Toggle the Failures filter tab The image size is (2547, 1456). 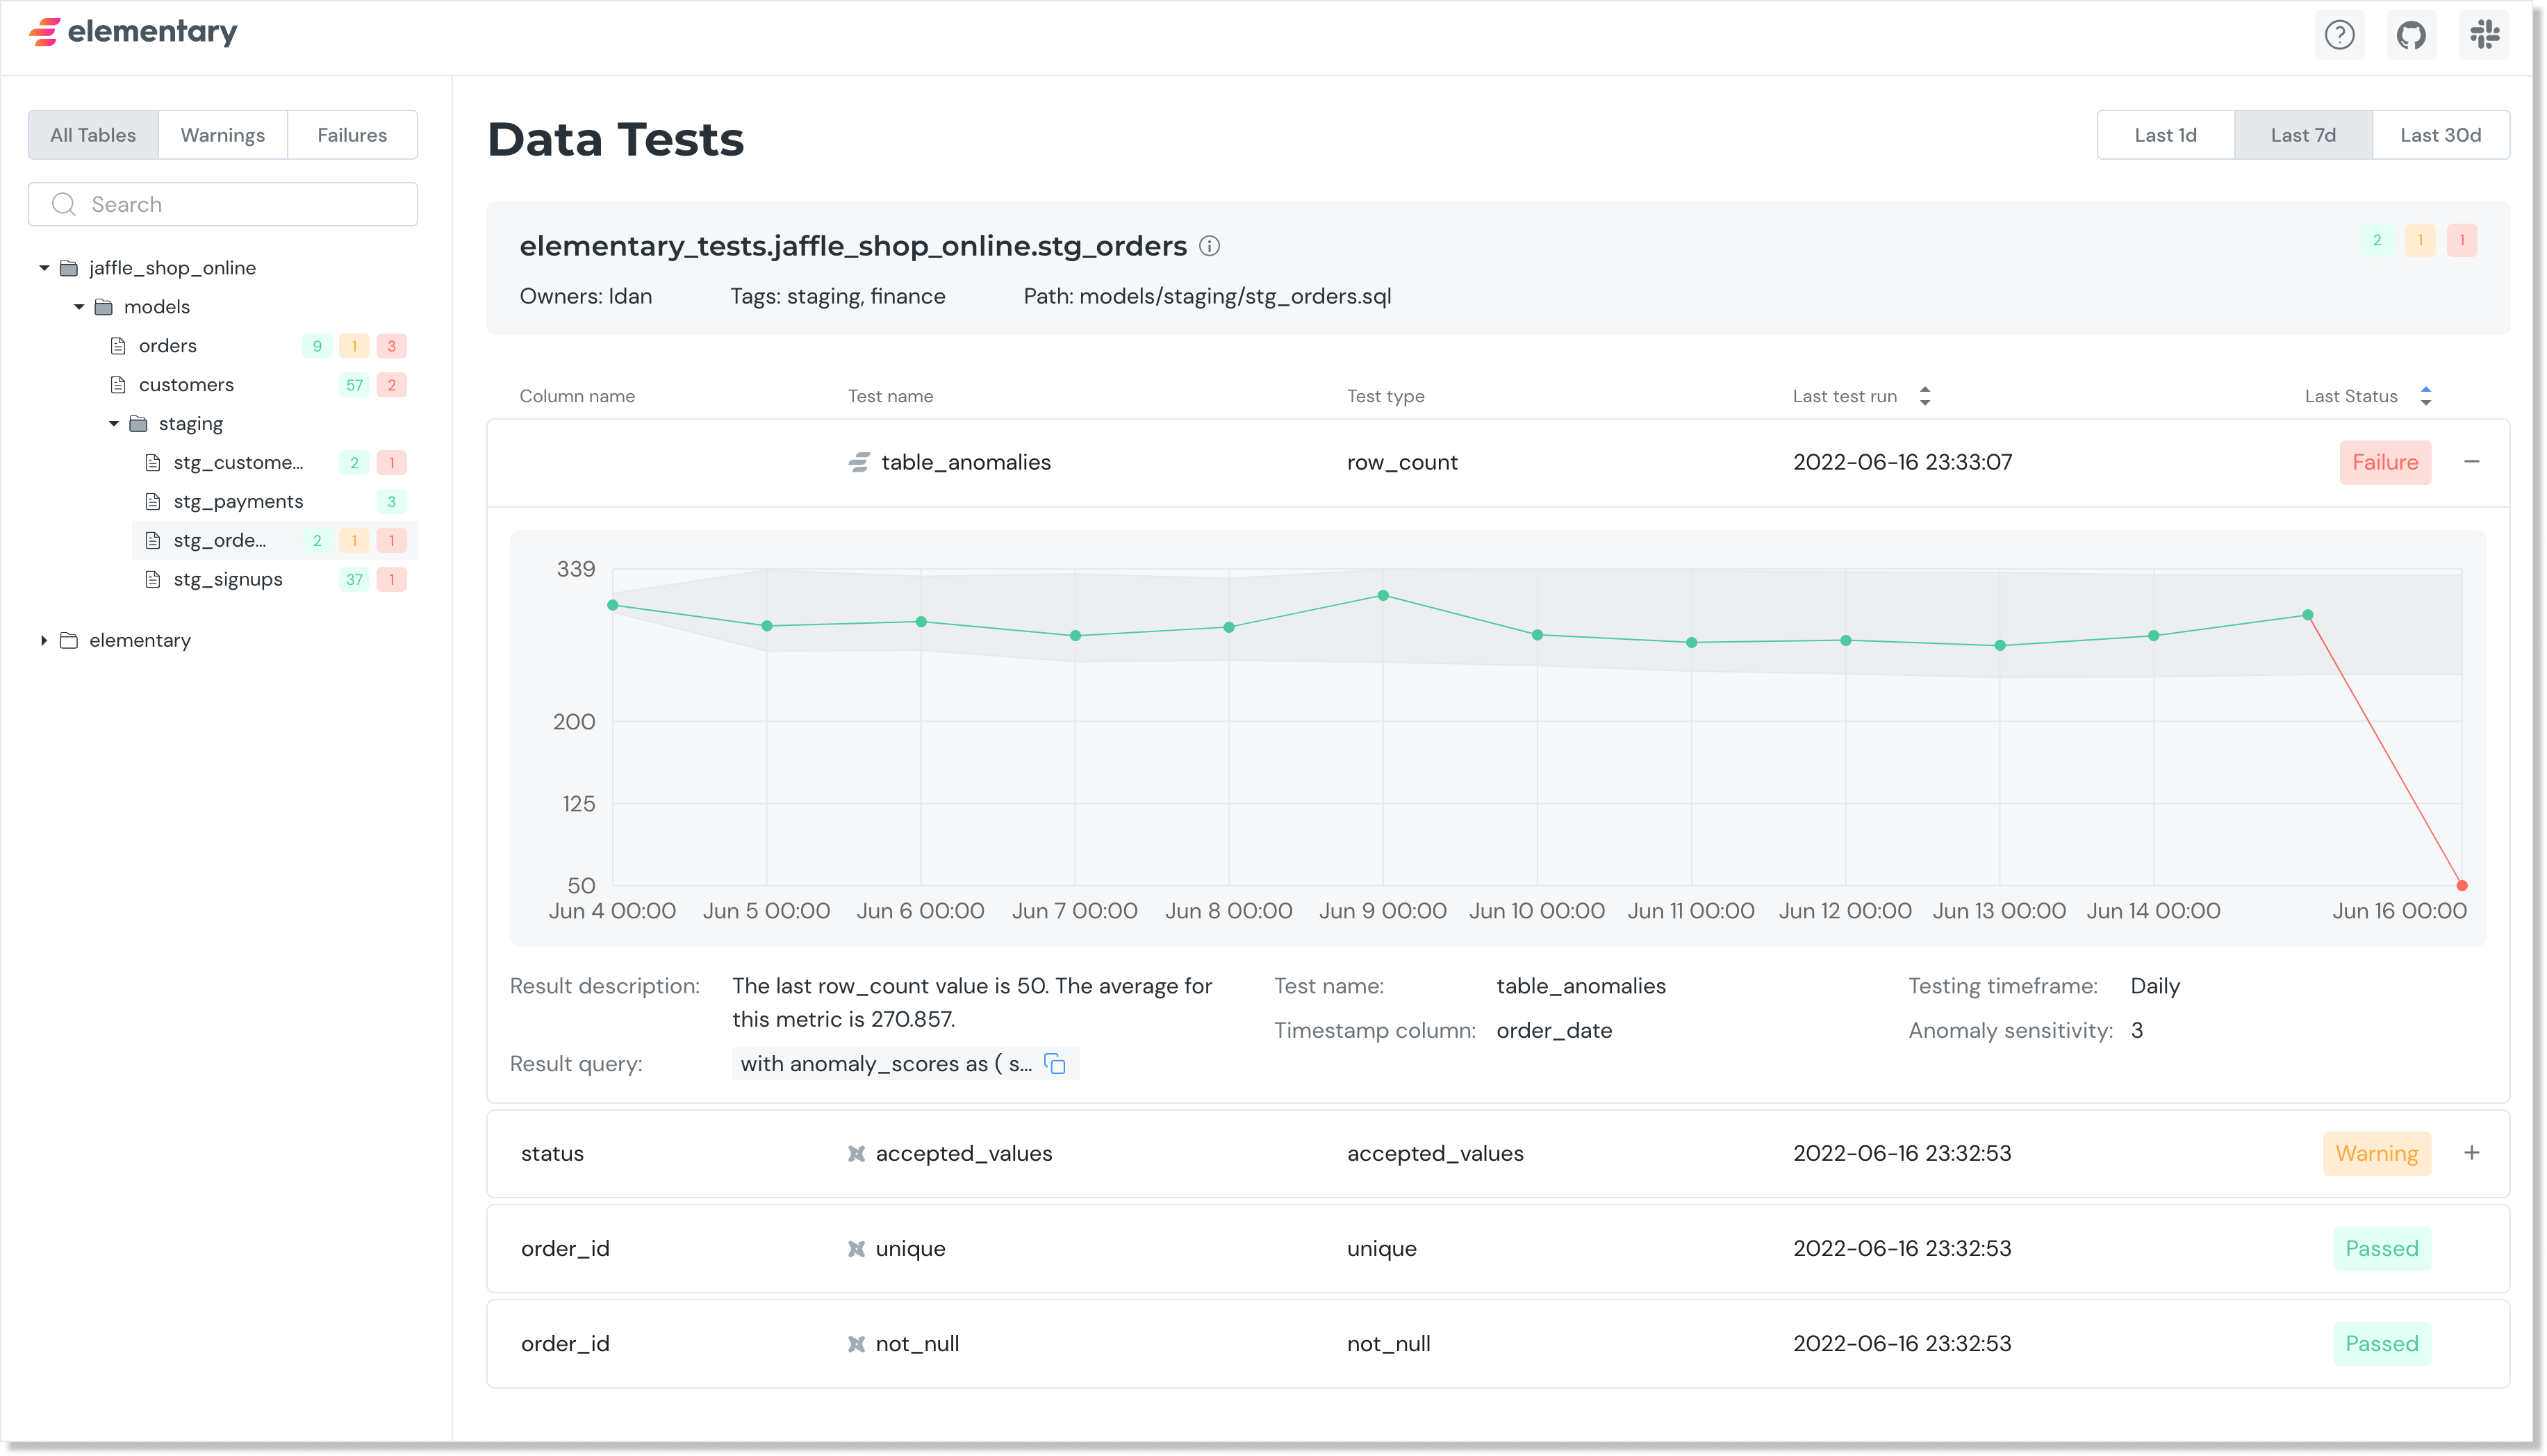(350, 135)
